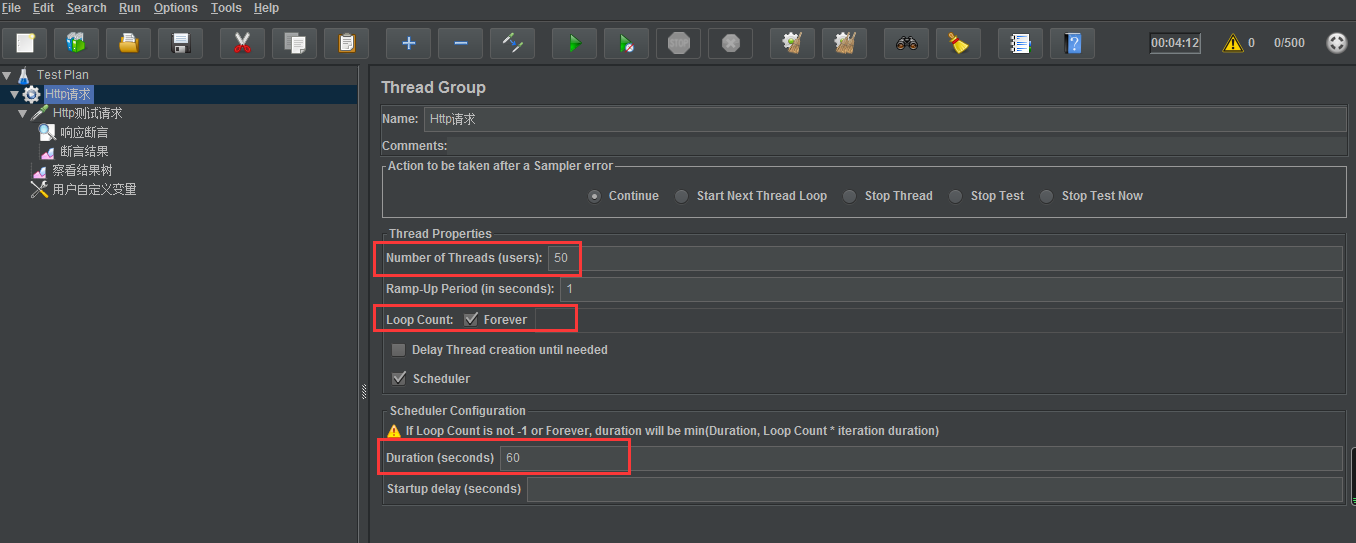The image size is (1356, 543).
Task: Click the Clear results broom icon
Action: coord(792,43)
